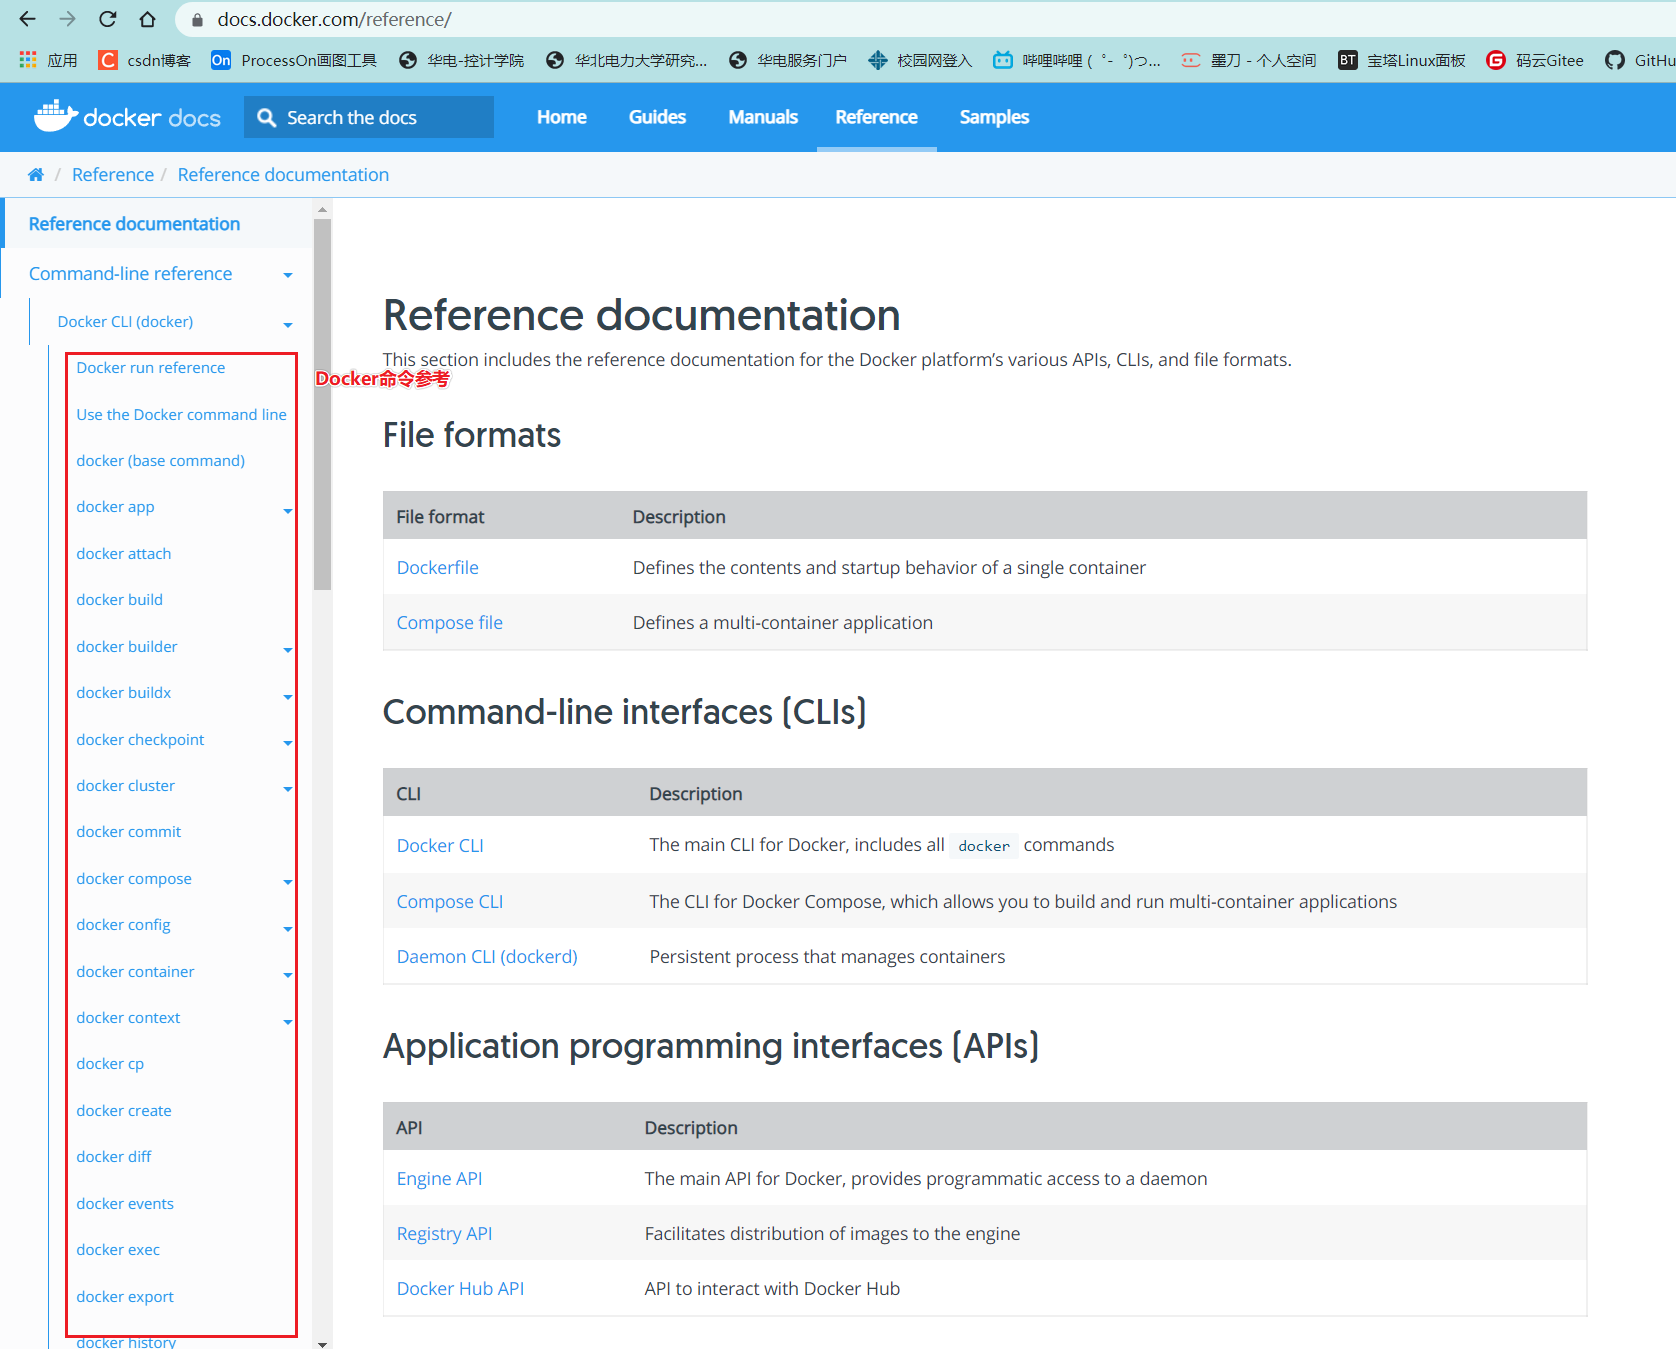
Task: Open docker commit sidebar item
Action: 128,832
